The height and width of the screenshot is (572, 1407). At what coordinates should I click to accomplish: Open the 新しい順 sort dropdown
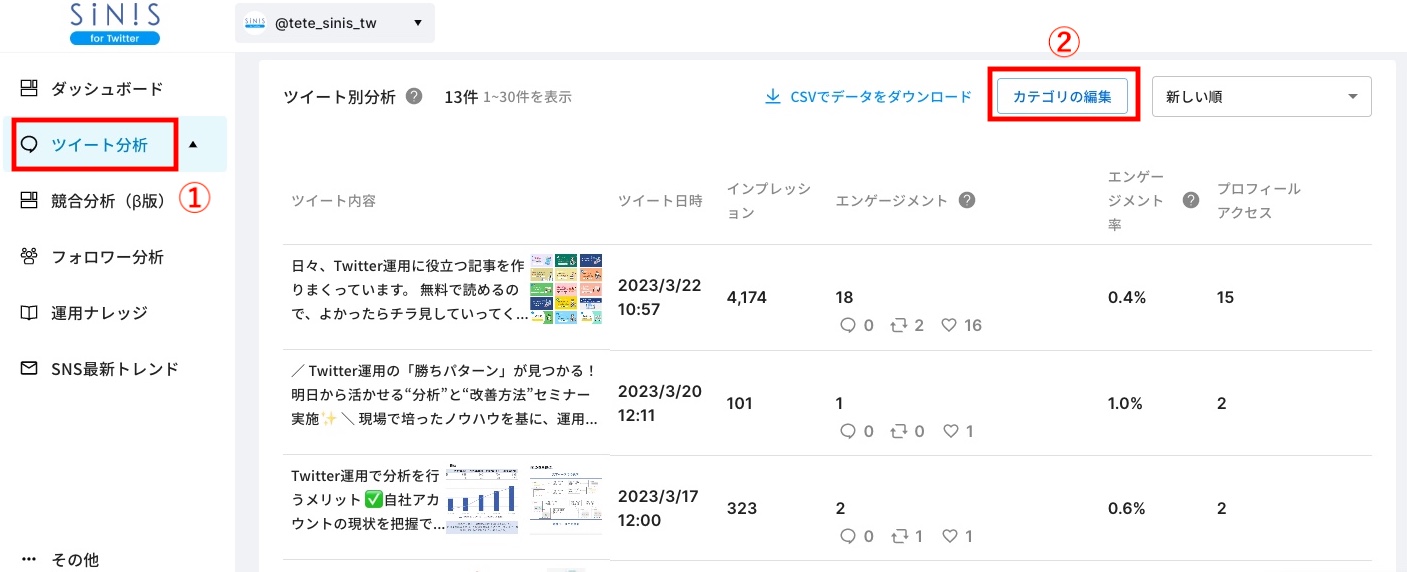[1262, 97]
